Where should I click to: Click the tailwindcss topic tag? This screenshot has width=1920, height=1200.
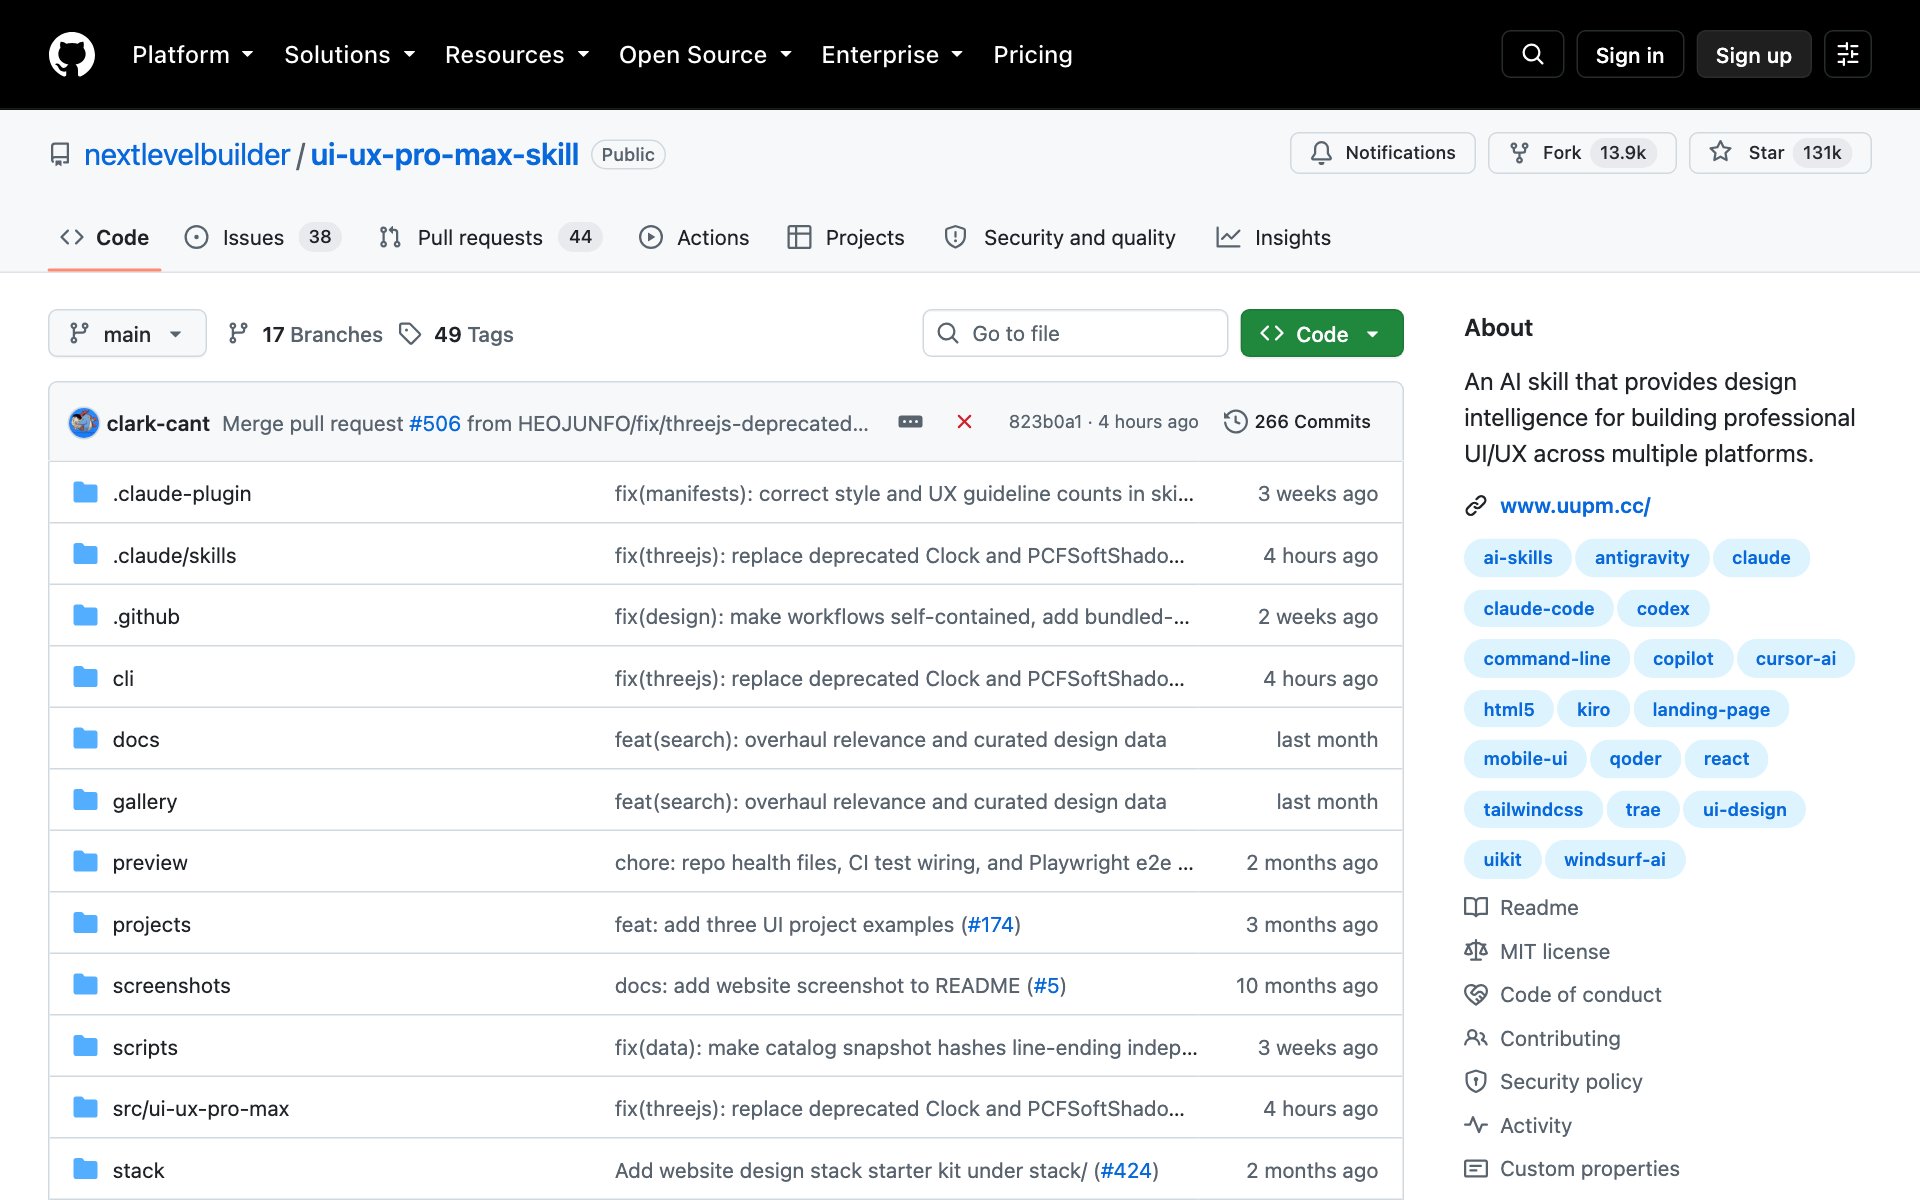pyautogui.click(x=1533, y=809)
